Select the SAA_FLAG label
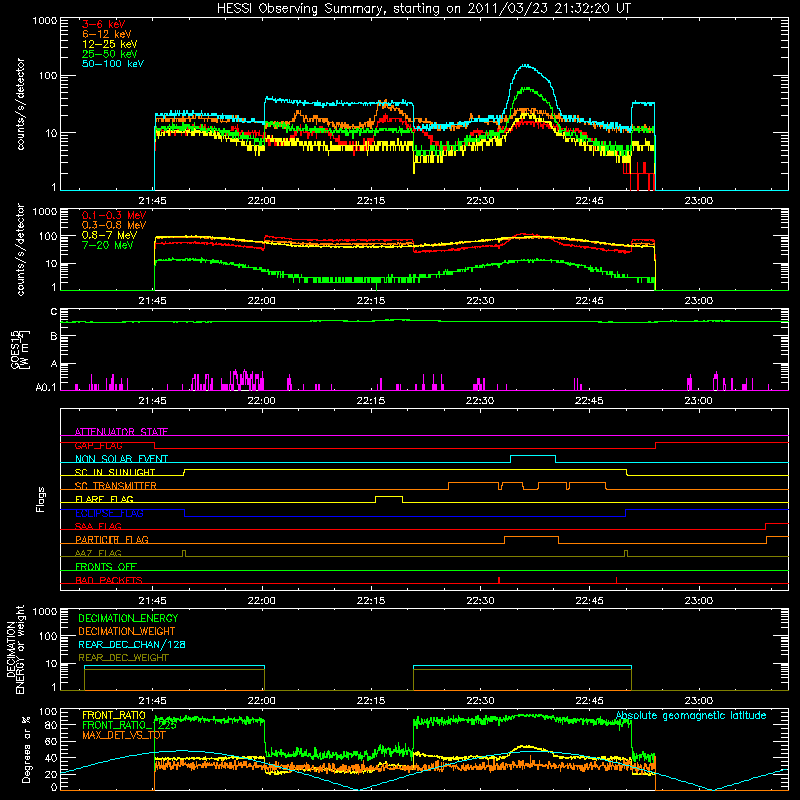 coord(98,526)
